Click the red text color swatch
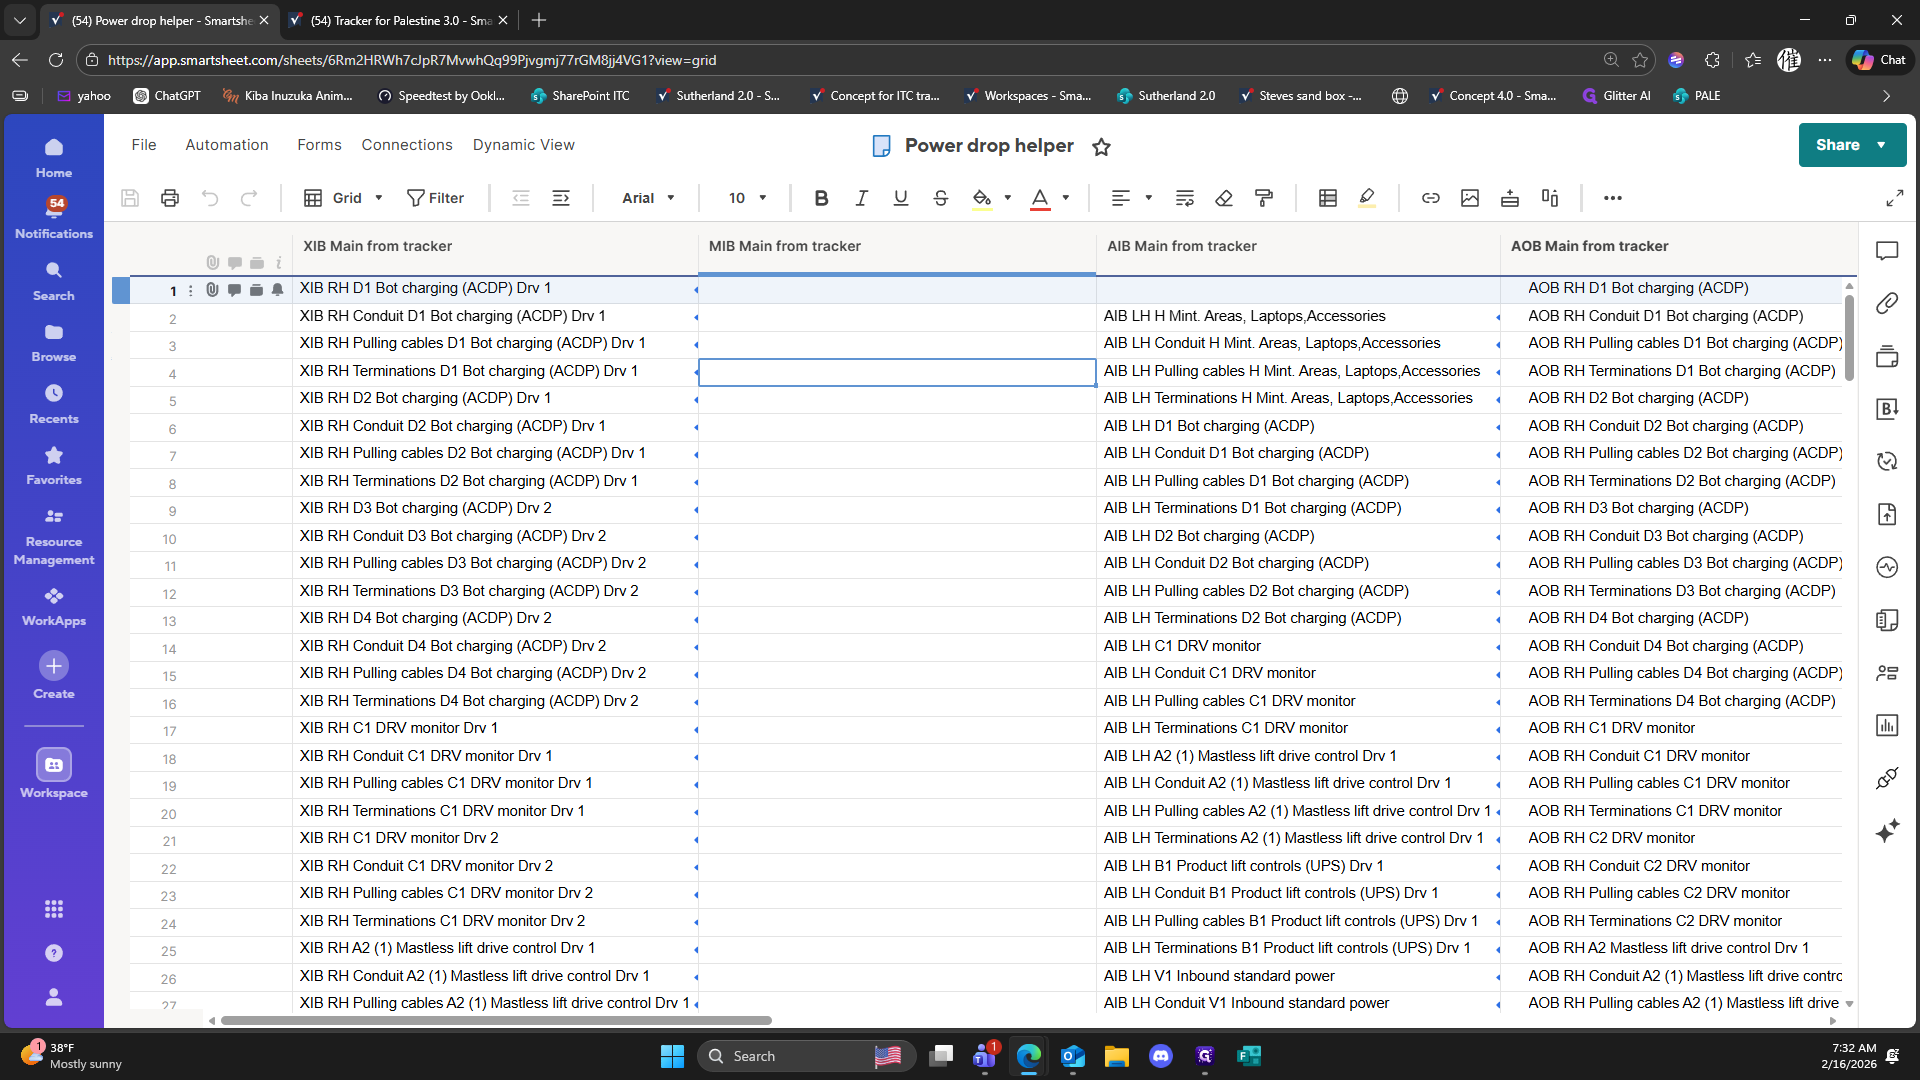Screen dimensions: 1920x1080 (1040, 198)
